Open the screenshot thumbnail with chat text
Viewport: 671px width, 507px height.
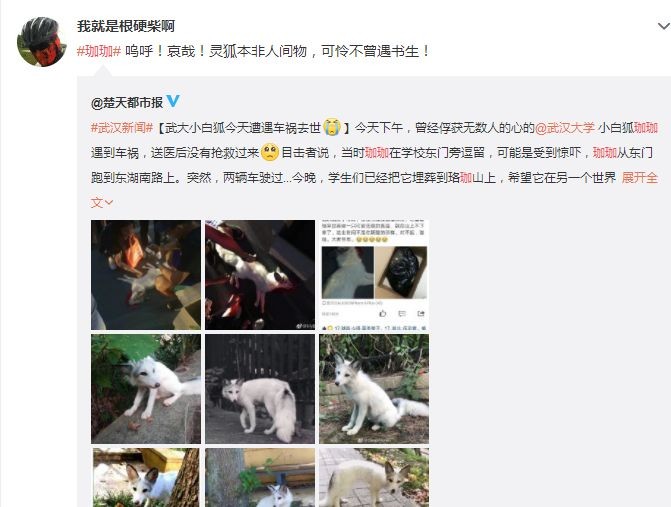pyautogui.click(x=374, y=275)
